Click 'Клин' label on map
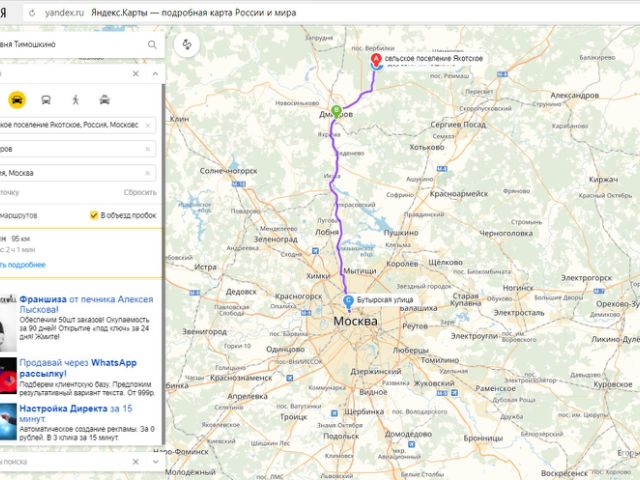The image size is (640, 480). 179,119
